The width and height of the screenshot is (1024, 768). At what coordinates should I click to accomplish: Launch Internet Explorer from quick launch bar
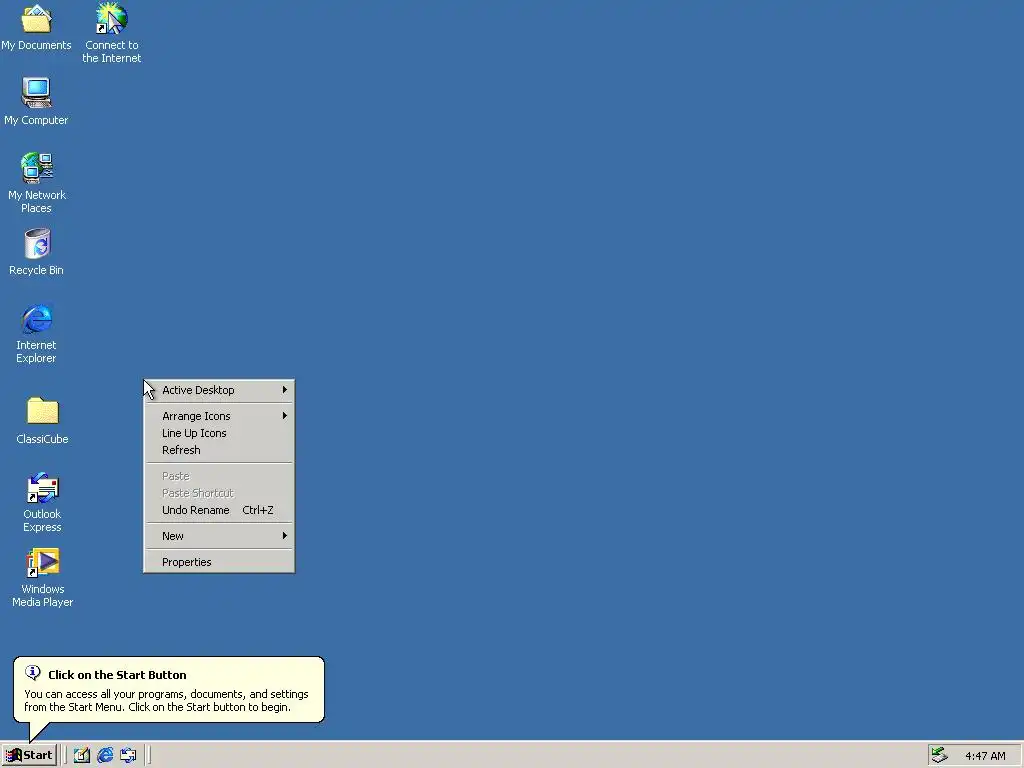(x=105, y=756)
